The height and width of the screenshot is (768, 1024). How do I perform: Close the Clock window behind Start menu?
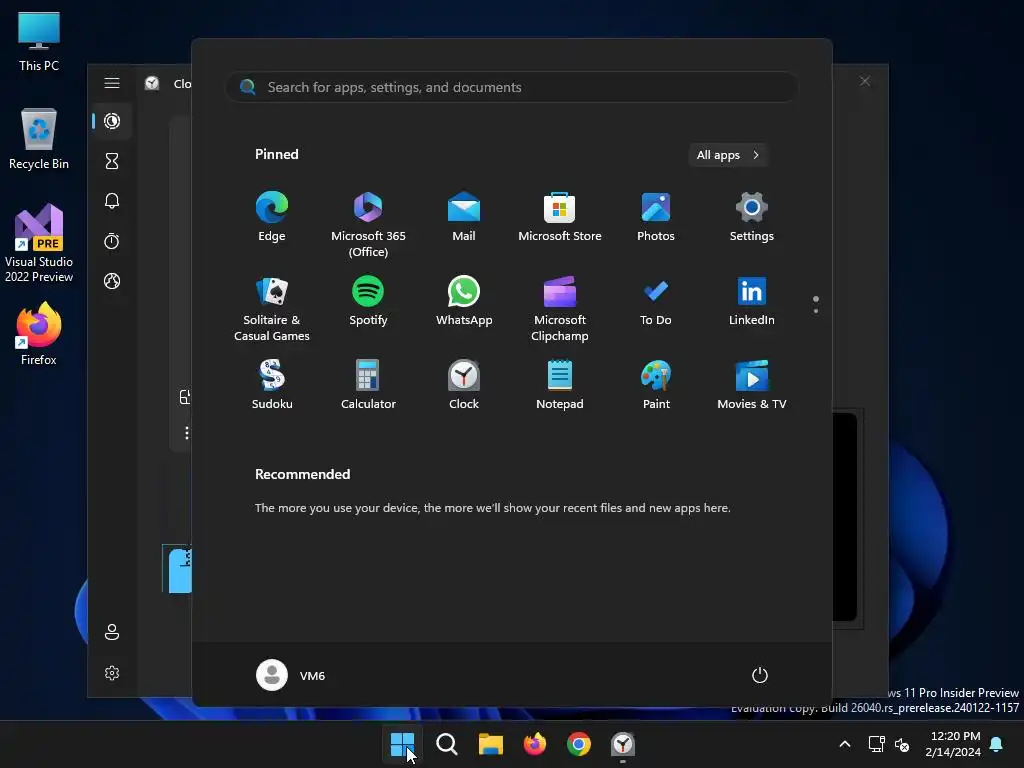pyautogui.click(x=865, y=81)
